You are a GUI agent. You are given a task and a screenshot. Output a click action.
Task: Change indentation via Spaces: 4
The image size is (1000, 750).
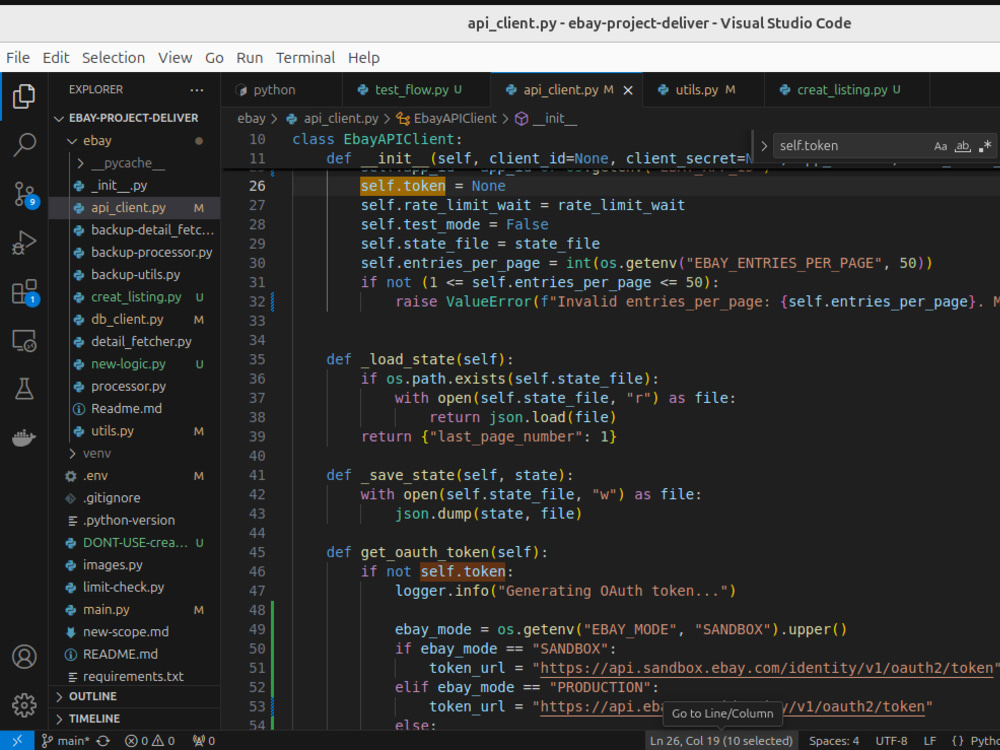pos(834,741)
